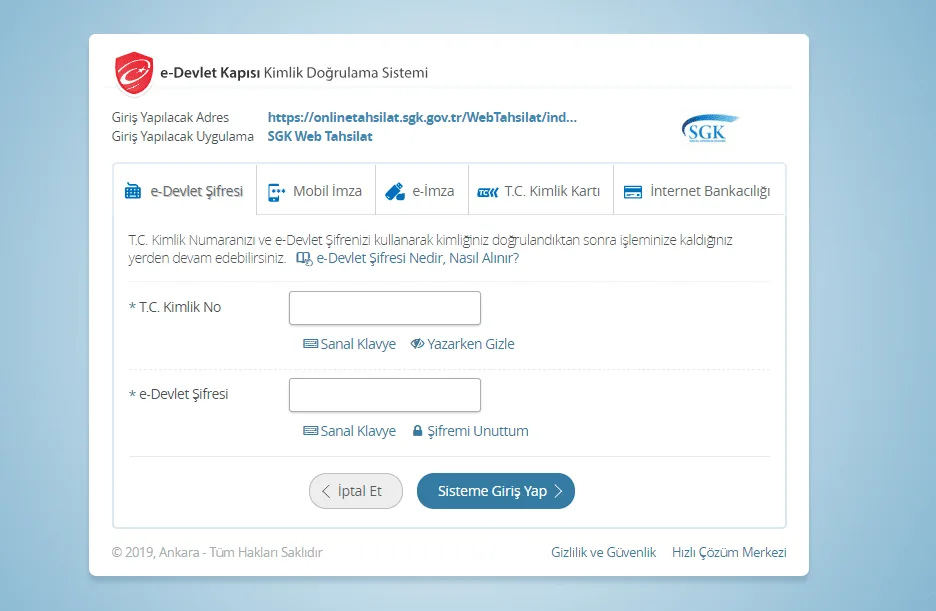
Task: Toggle Yazarken Gizle option
Action: pos(463,344)
